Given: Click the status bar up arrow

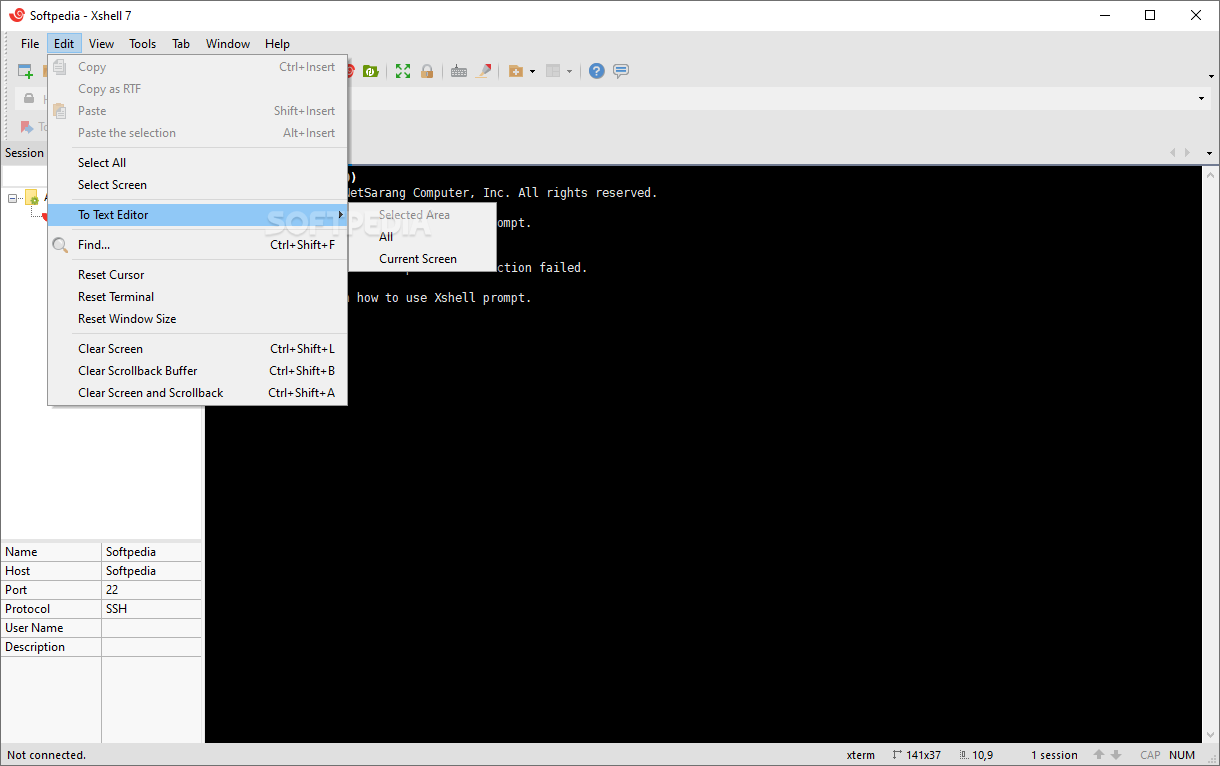Looking at the screenshot, I should point(1099,755).
